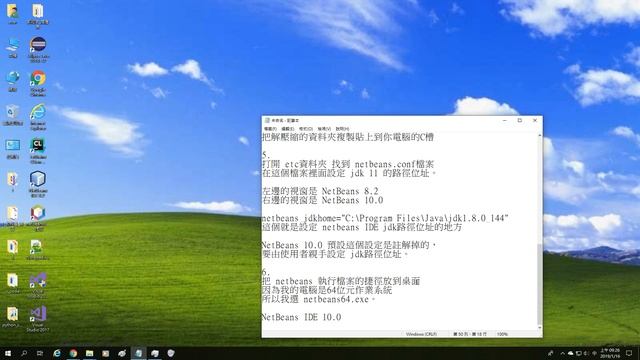640x360 pixels.
Task: Show hidden system tray icons
Action: click(x=562, y=353)
